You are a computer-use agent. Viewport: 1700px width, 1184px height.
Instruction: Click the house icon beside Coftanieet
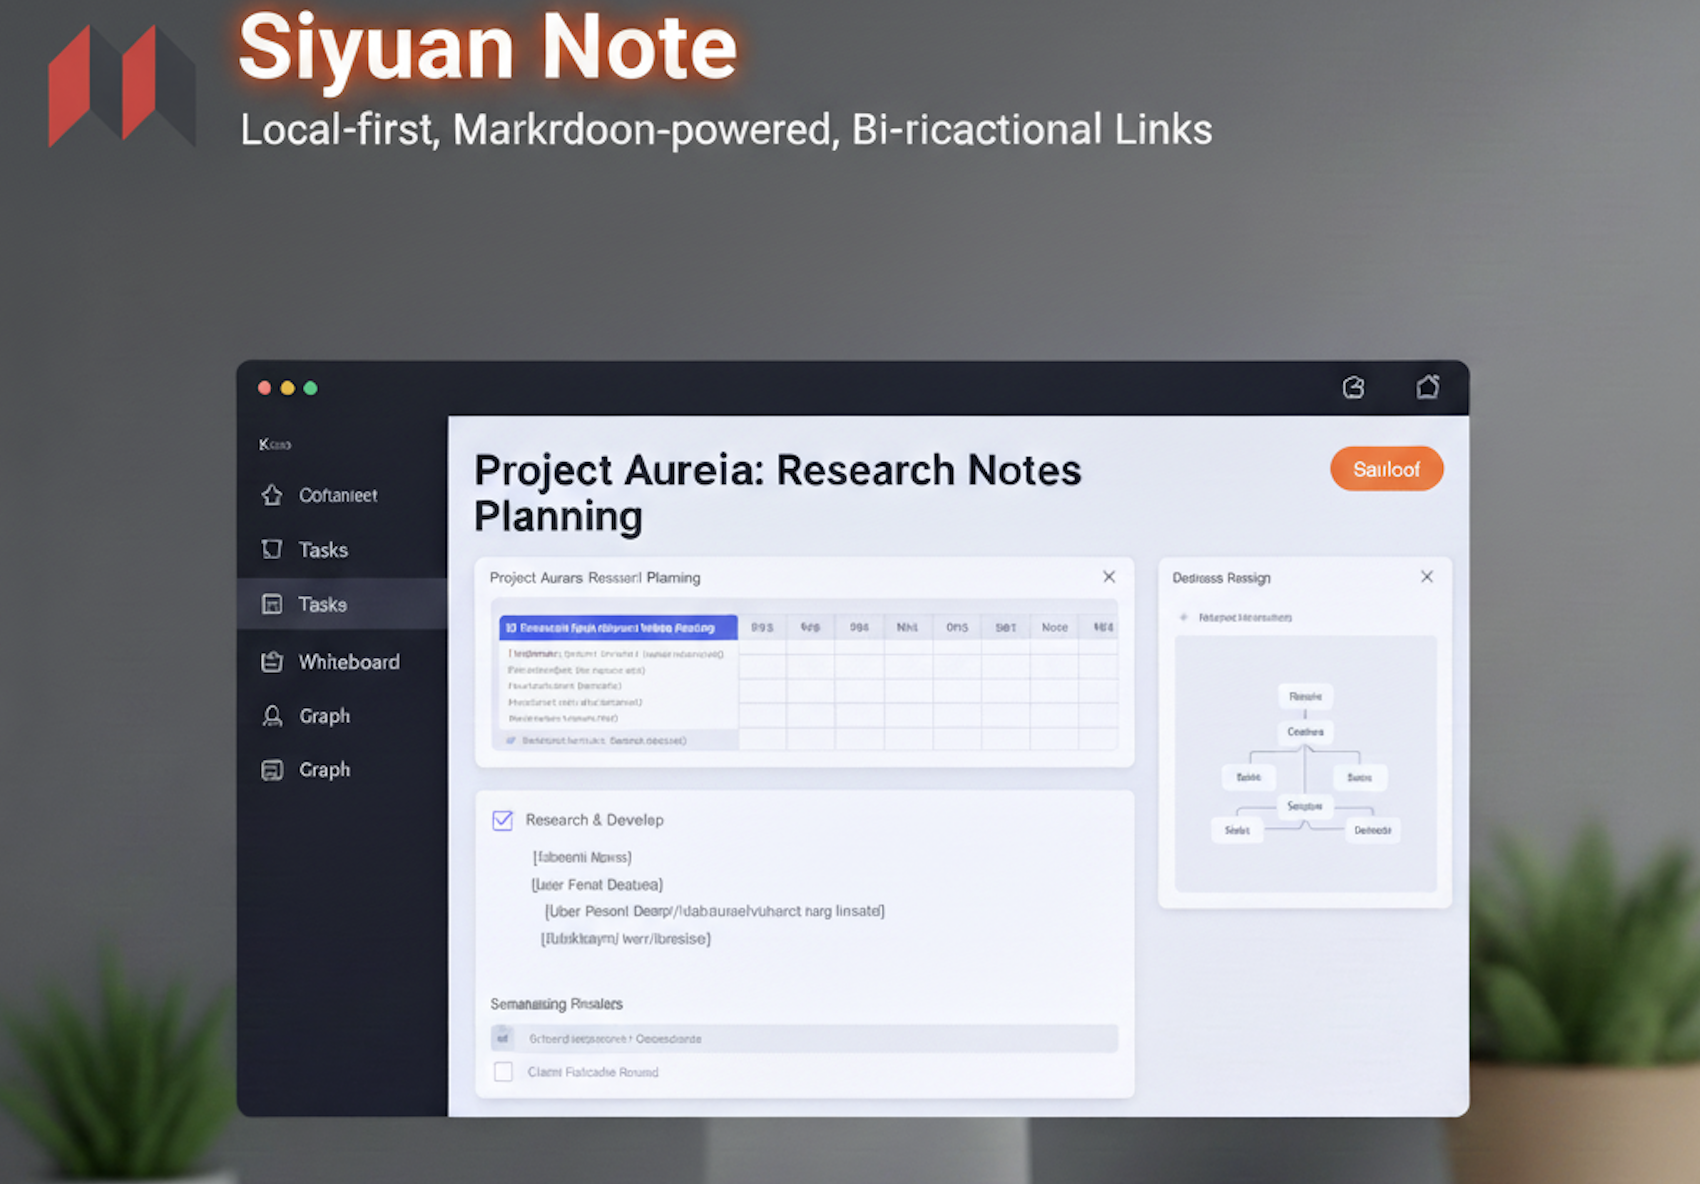point(272,495)
